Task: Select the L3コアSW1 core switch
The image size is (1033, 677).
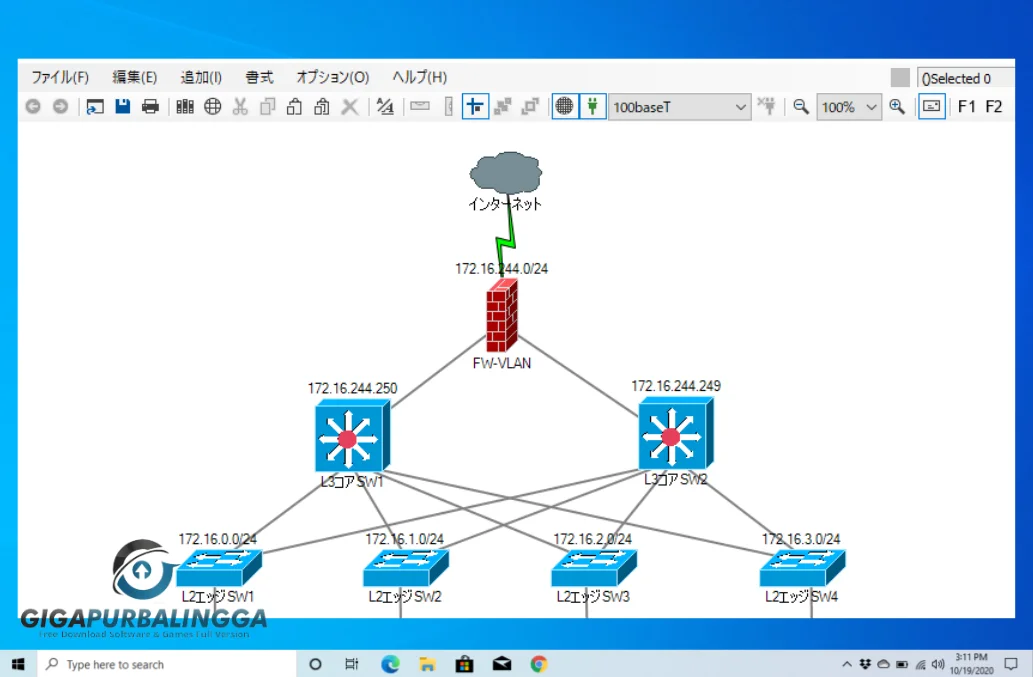Action: pos(352,435)
